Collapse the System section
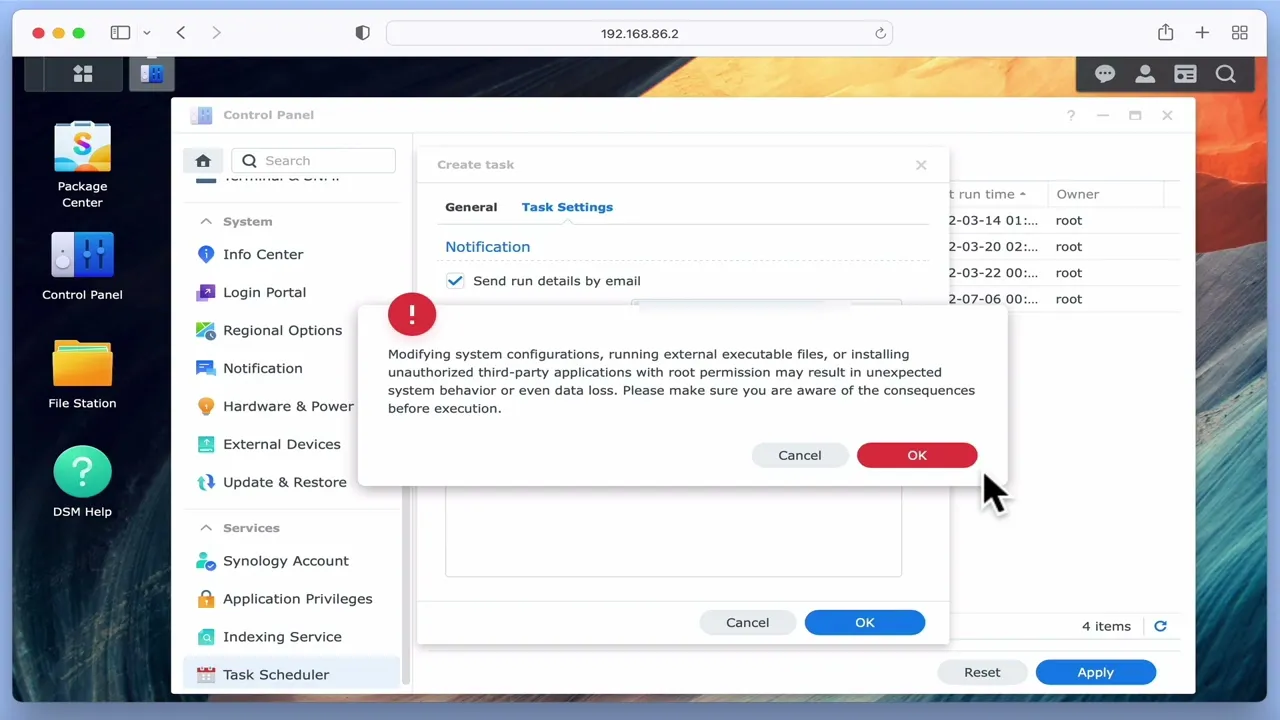Viewport: 1280px width, 720px height. pyautogui.click(x=206, y=221)
